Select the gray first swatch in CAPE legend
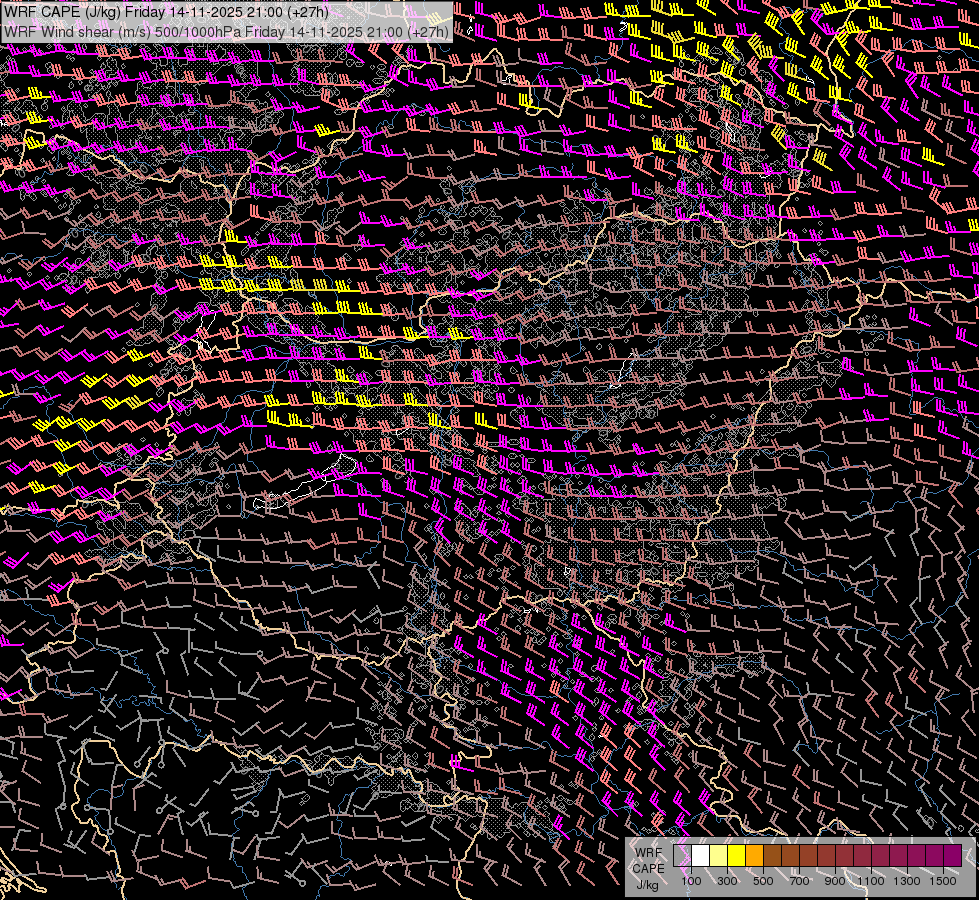 (x=682, y=856)
